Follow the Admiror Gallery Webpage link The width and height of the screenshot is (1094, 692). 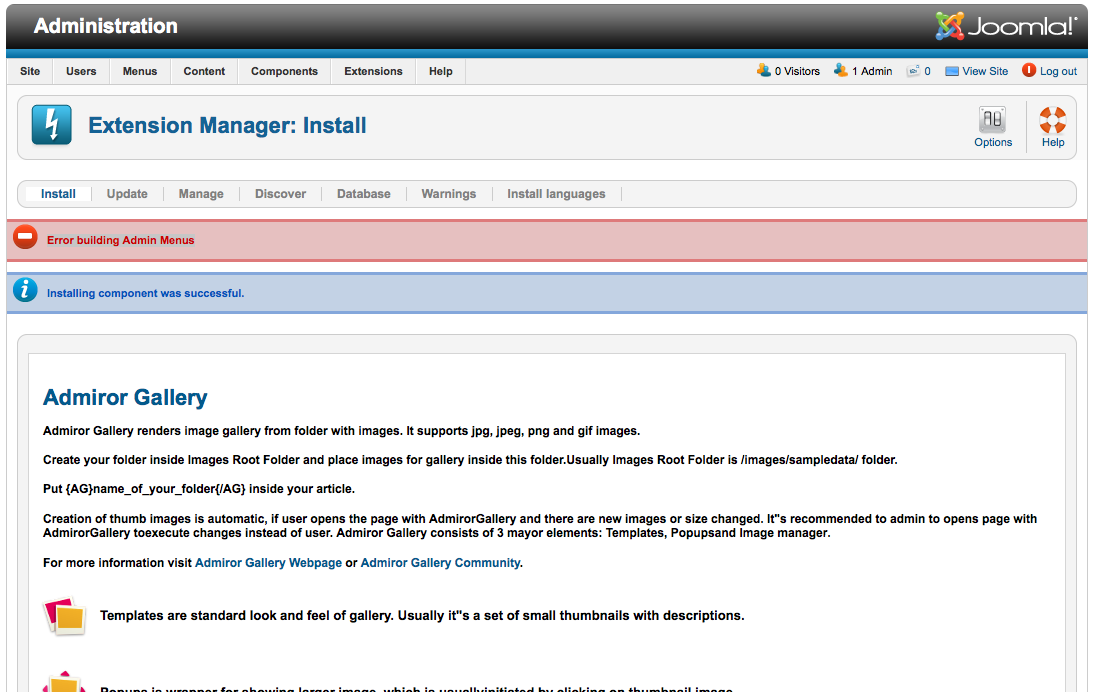pyautogui.click(x=269, y=563)
